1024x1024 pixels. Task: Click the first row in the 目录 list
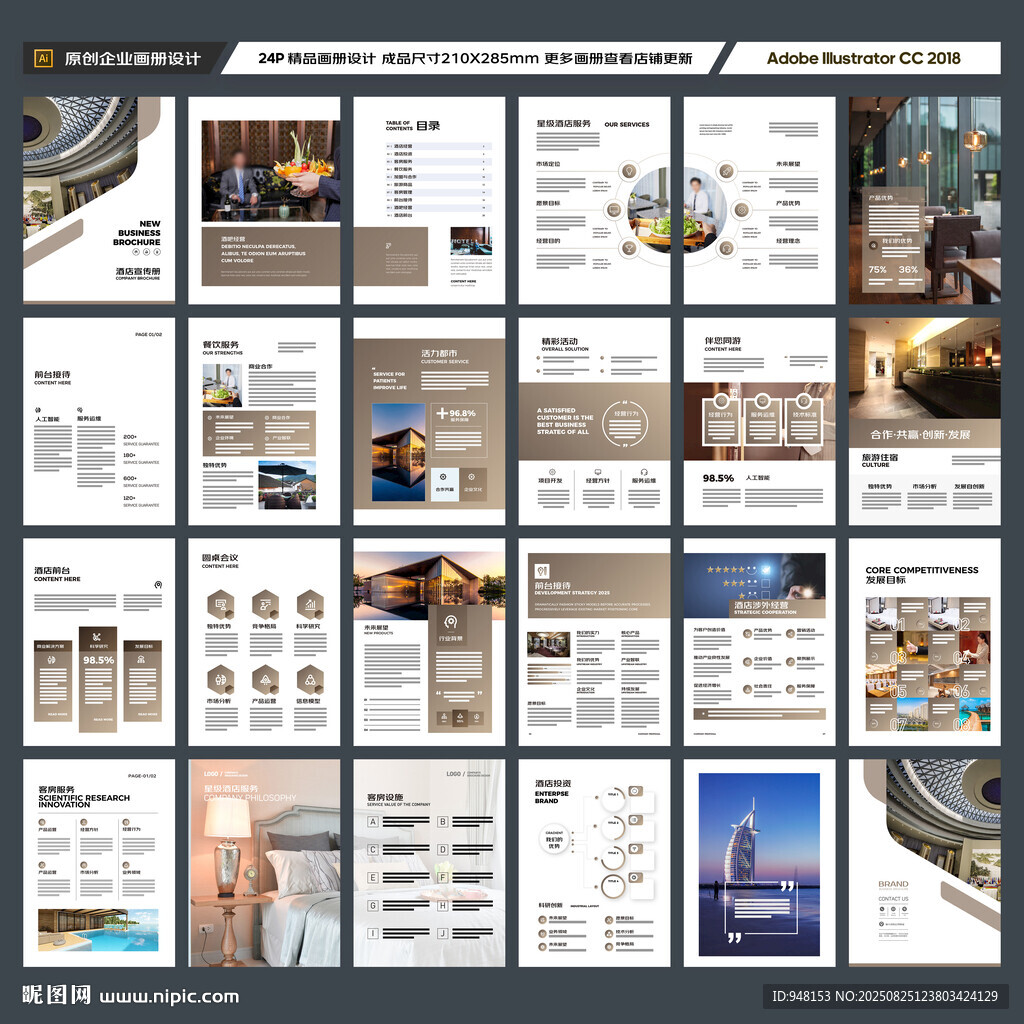[438, 146]
